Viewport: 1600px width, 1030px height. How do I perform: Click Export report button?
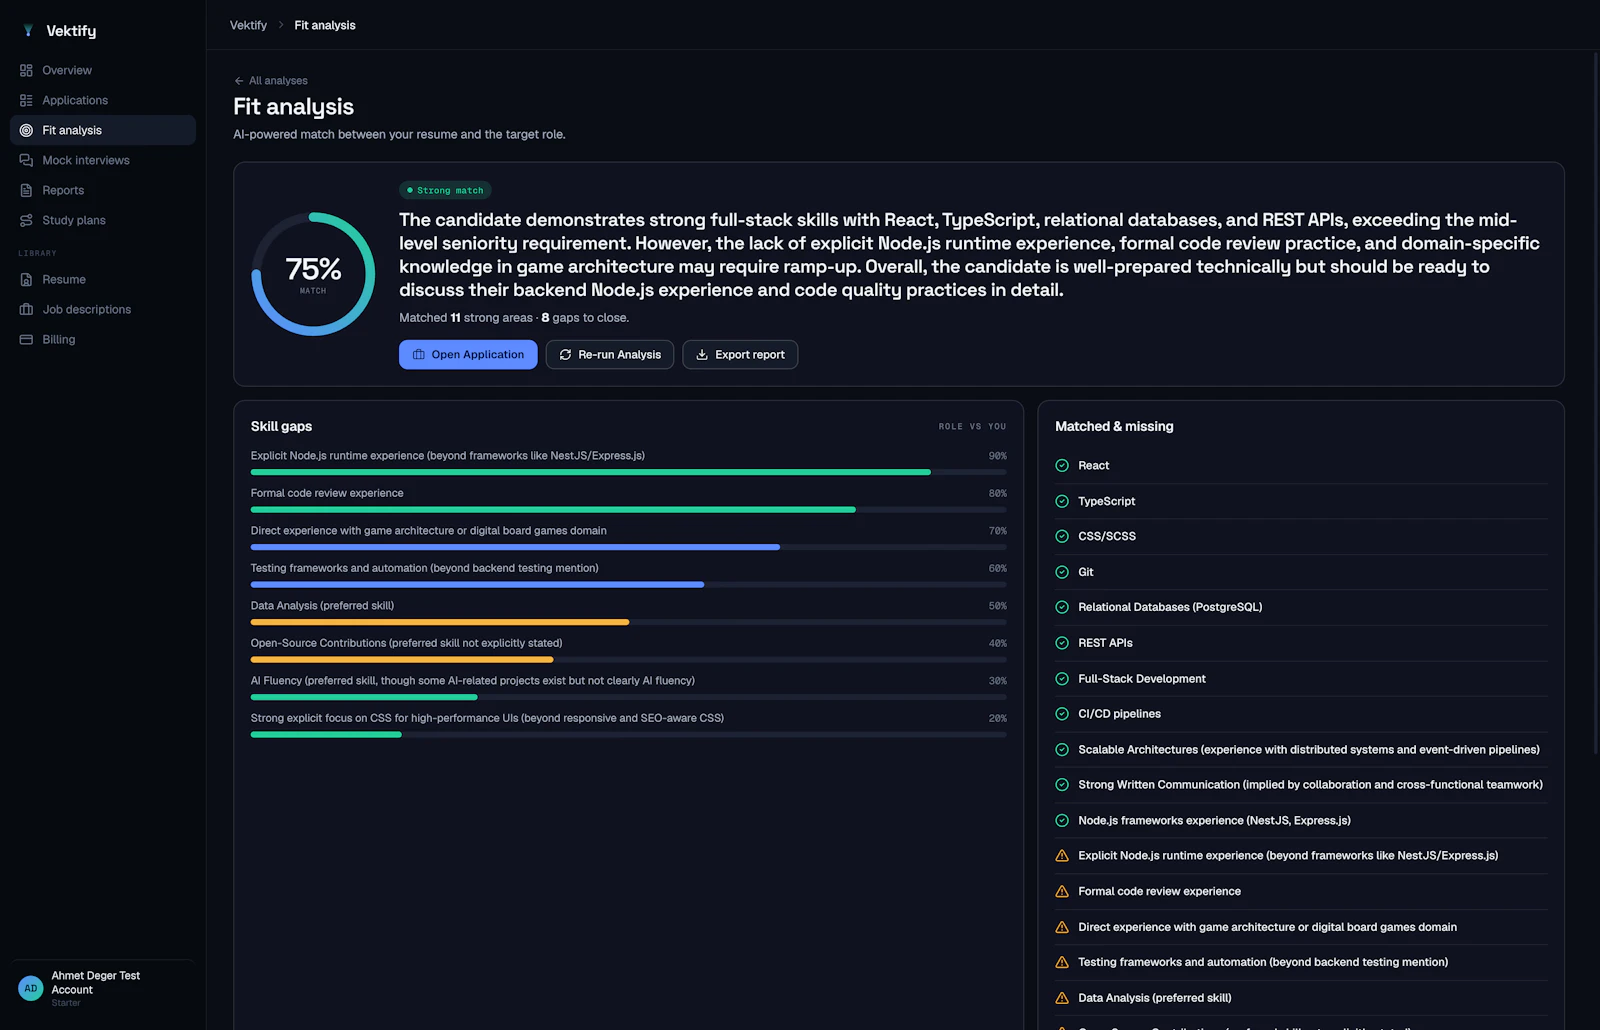[x=740, y=355]
